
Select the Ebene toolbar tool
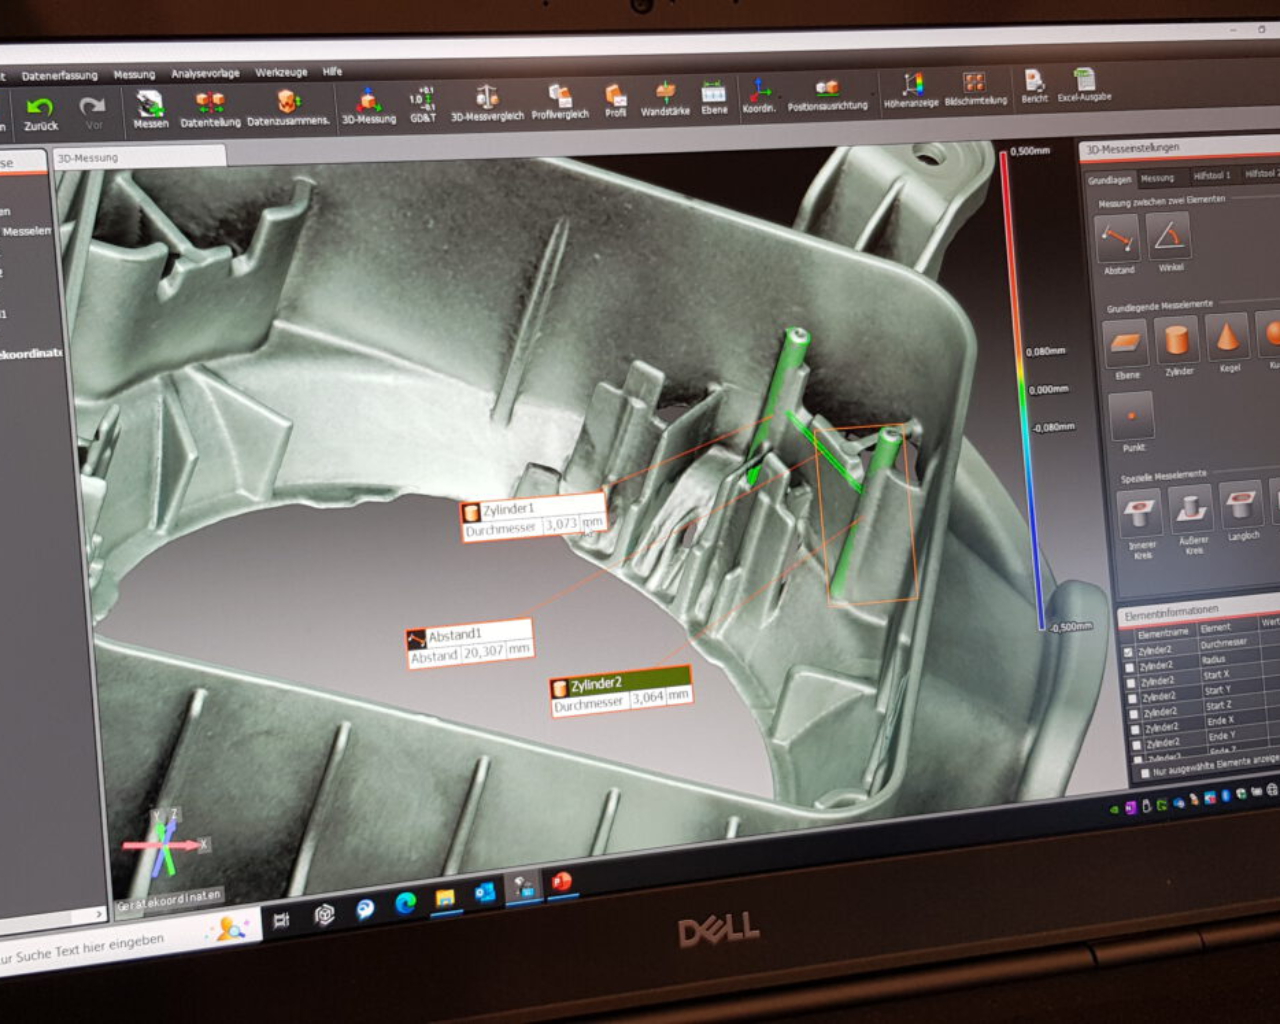tap(714, 98)
